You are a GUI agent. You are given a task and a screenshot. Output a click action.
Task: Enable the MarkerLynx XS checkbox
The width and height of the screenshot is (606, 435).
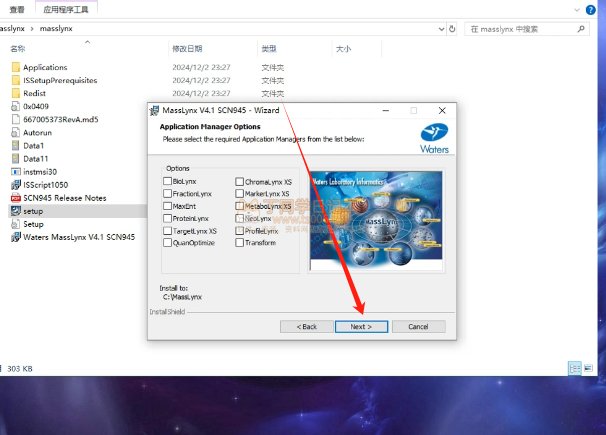click(240, 194)
